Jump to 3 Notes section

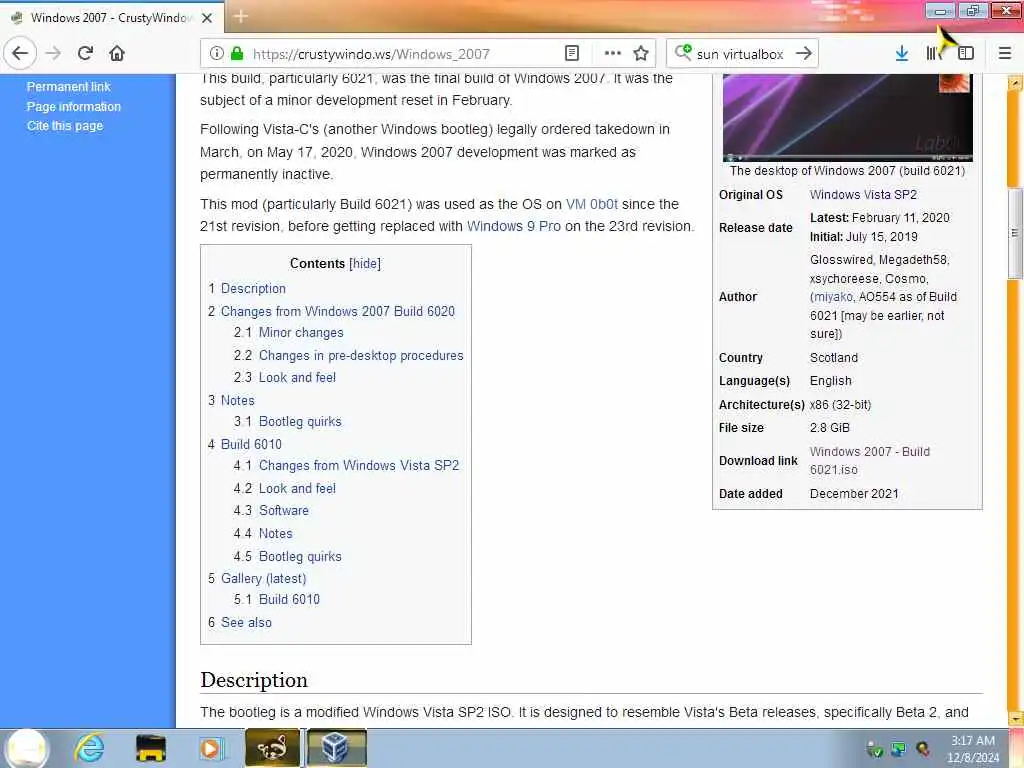pyautogui.click(x=231, y=400)
